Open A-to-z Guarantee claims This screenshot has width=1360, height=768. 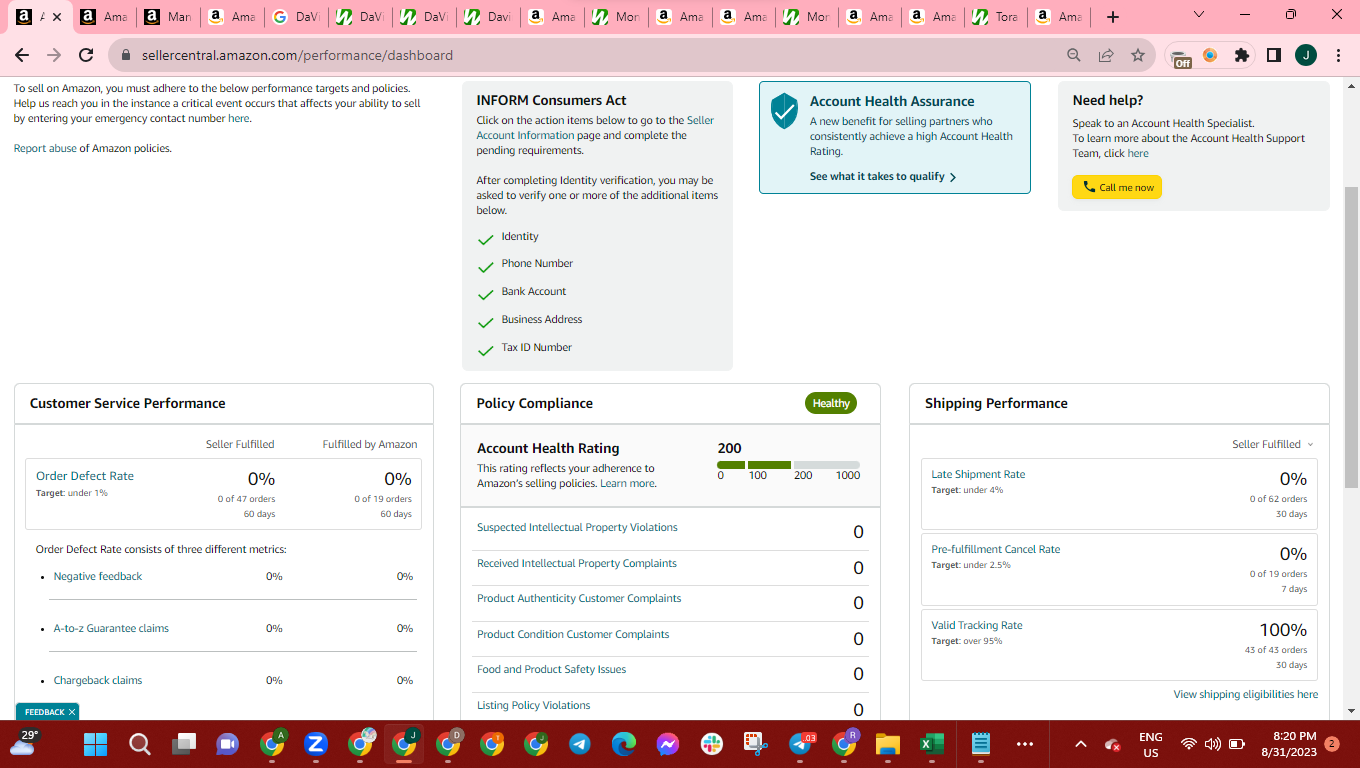click(x=111, y=628)
